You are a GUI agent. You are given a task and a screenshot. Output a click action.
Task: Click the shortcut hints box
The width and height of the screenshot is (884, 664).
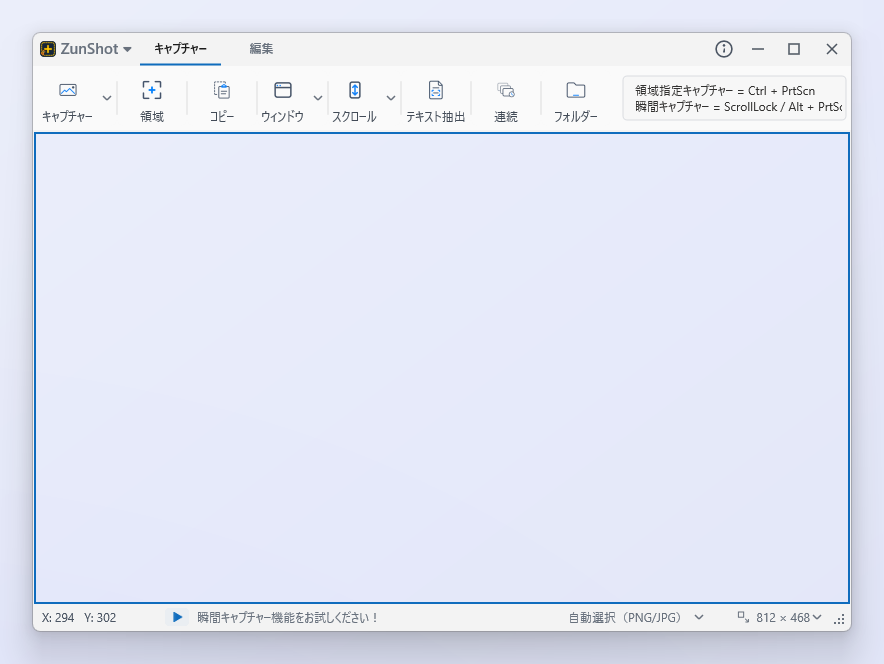(734, 98)
